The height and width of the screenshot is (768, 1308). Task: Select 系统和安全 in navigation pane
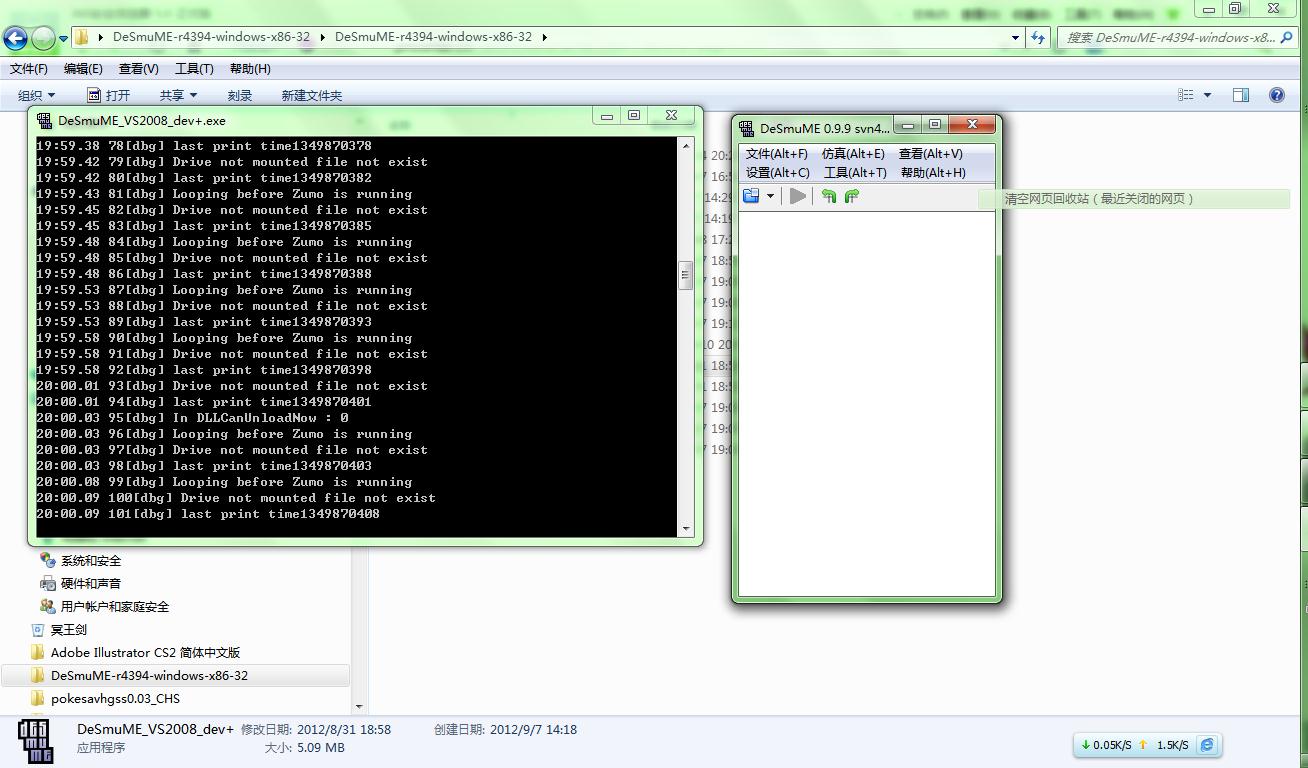point(91,561)
